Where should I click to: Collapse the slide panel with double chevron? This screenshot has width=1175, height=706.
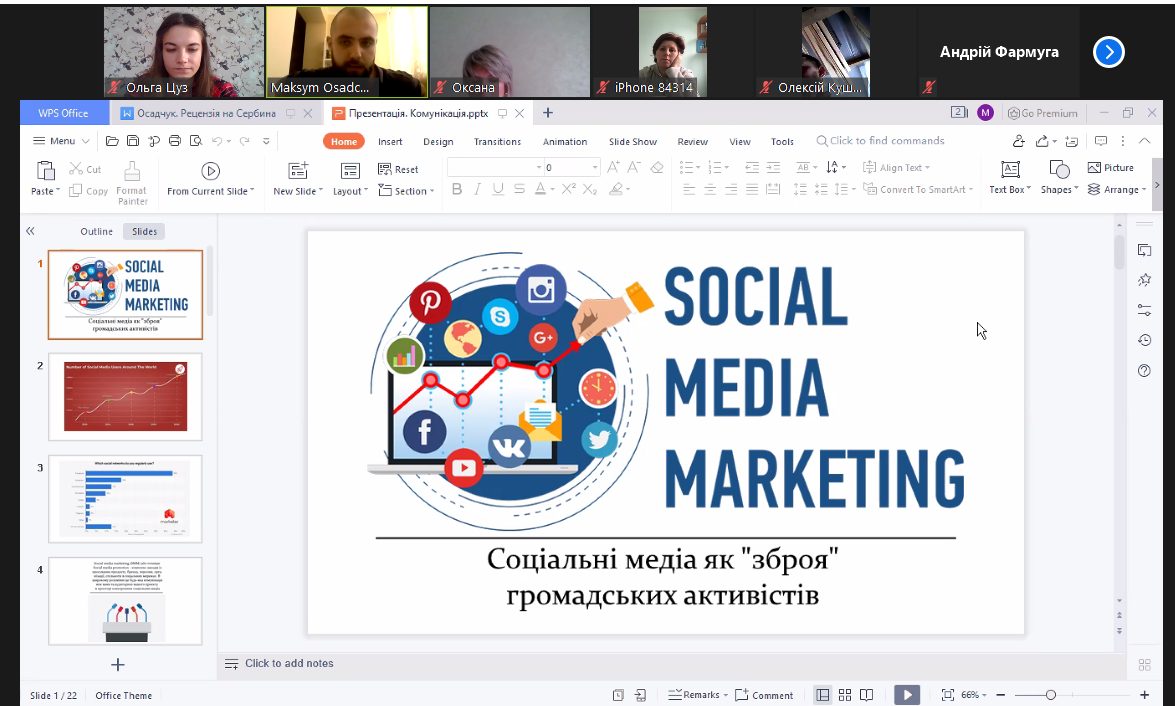click(30, 231)
